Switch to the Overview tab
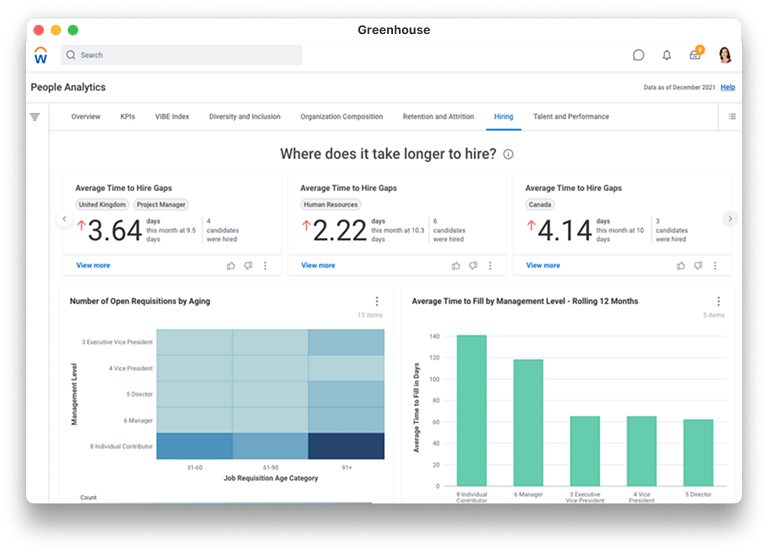The width and height of the screenshot is (768, 552). point(86,117)
